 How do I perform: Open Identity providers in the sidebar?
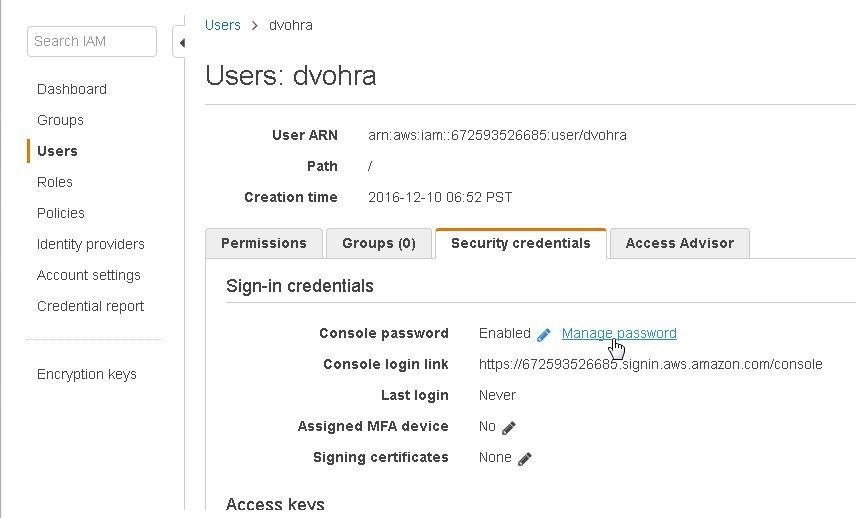click(x=91, y=245)
